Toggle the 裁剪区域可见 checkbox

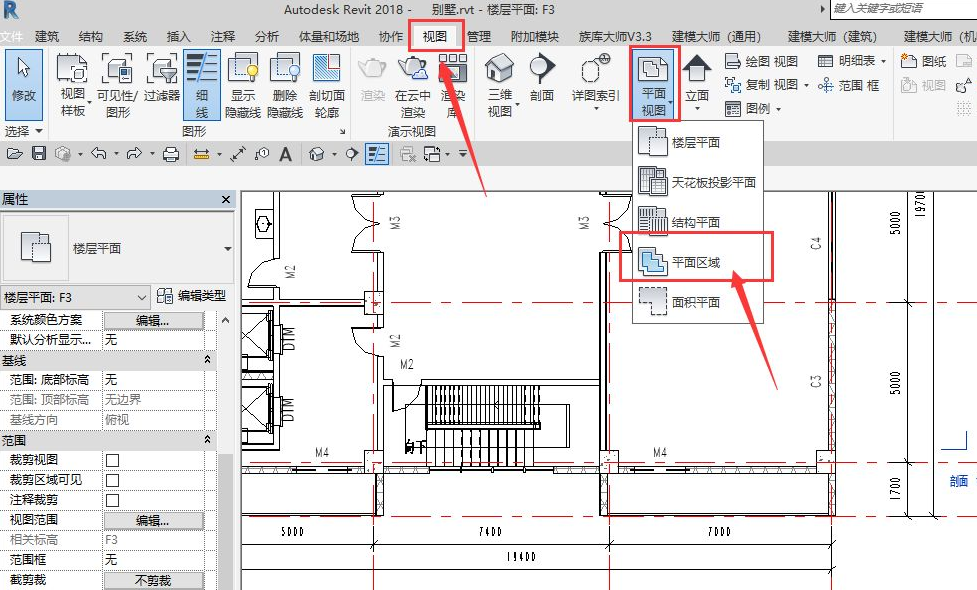coord(113,480)
